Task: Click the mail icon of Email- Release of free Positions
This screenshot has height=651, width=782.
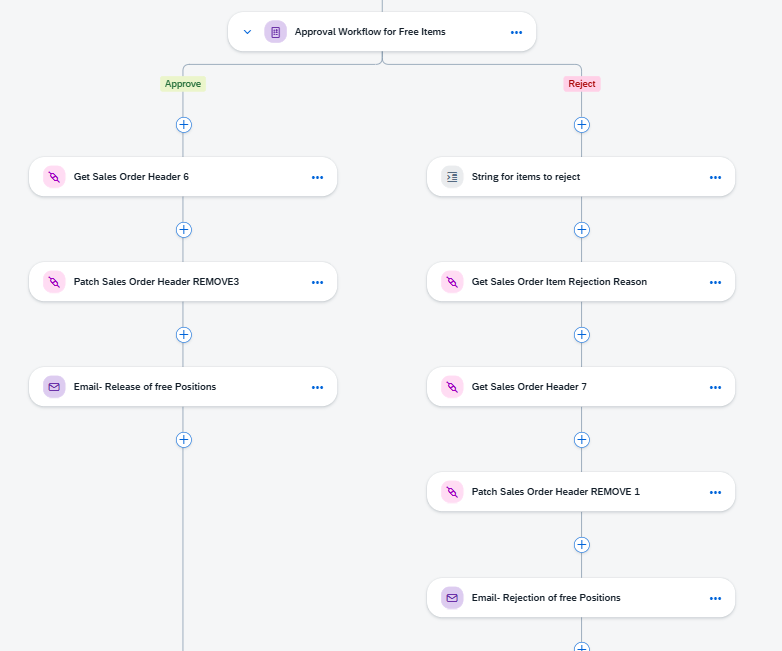Action: pyautogui.click(x=54, y=387)
